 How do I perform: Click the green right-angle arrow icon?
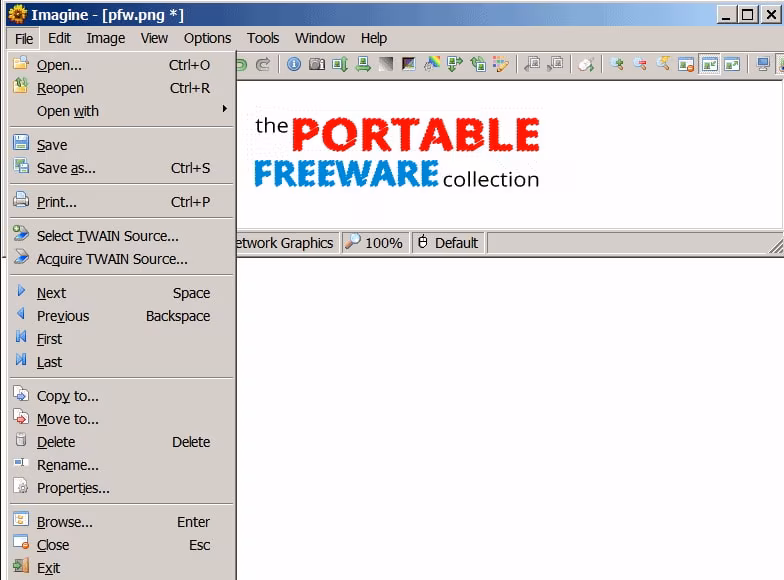pyautogui.click(x=454, y=64)
